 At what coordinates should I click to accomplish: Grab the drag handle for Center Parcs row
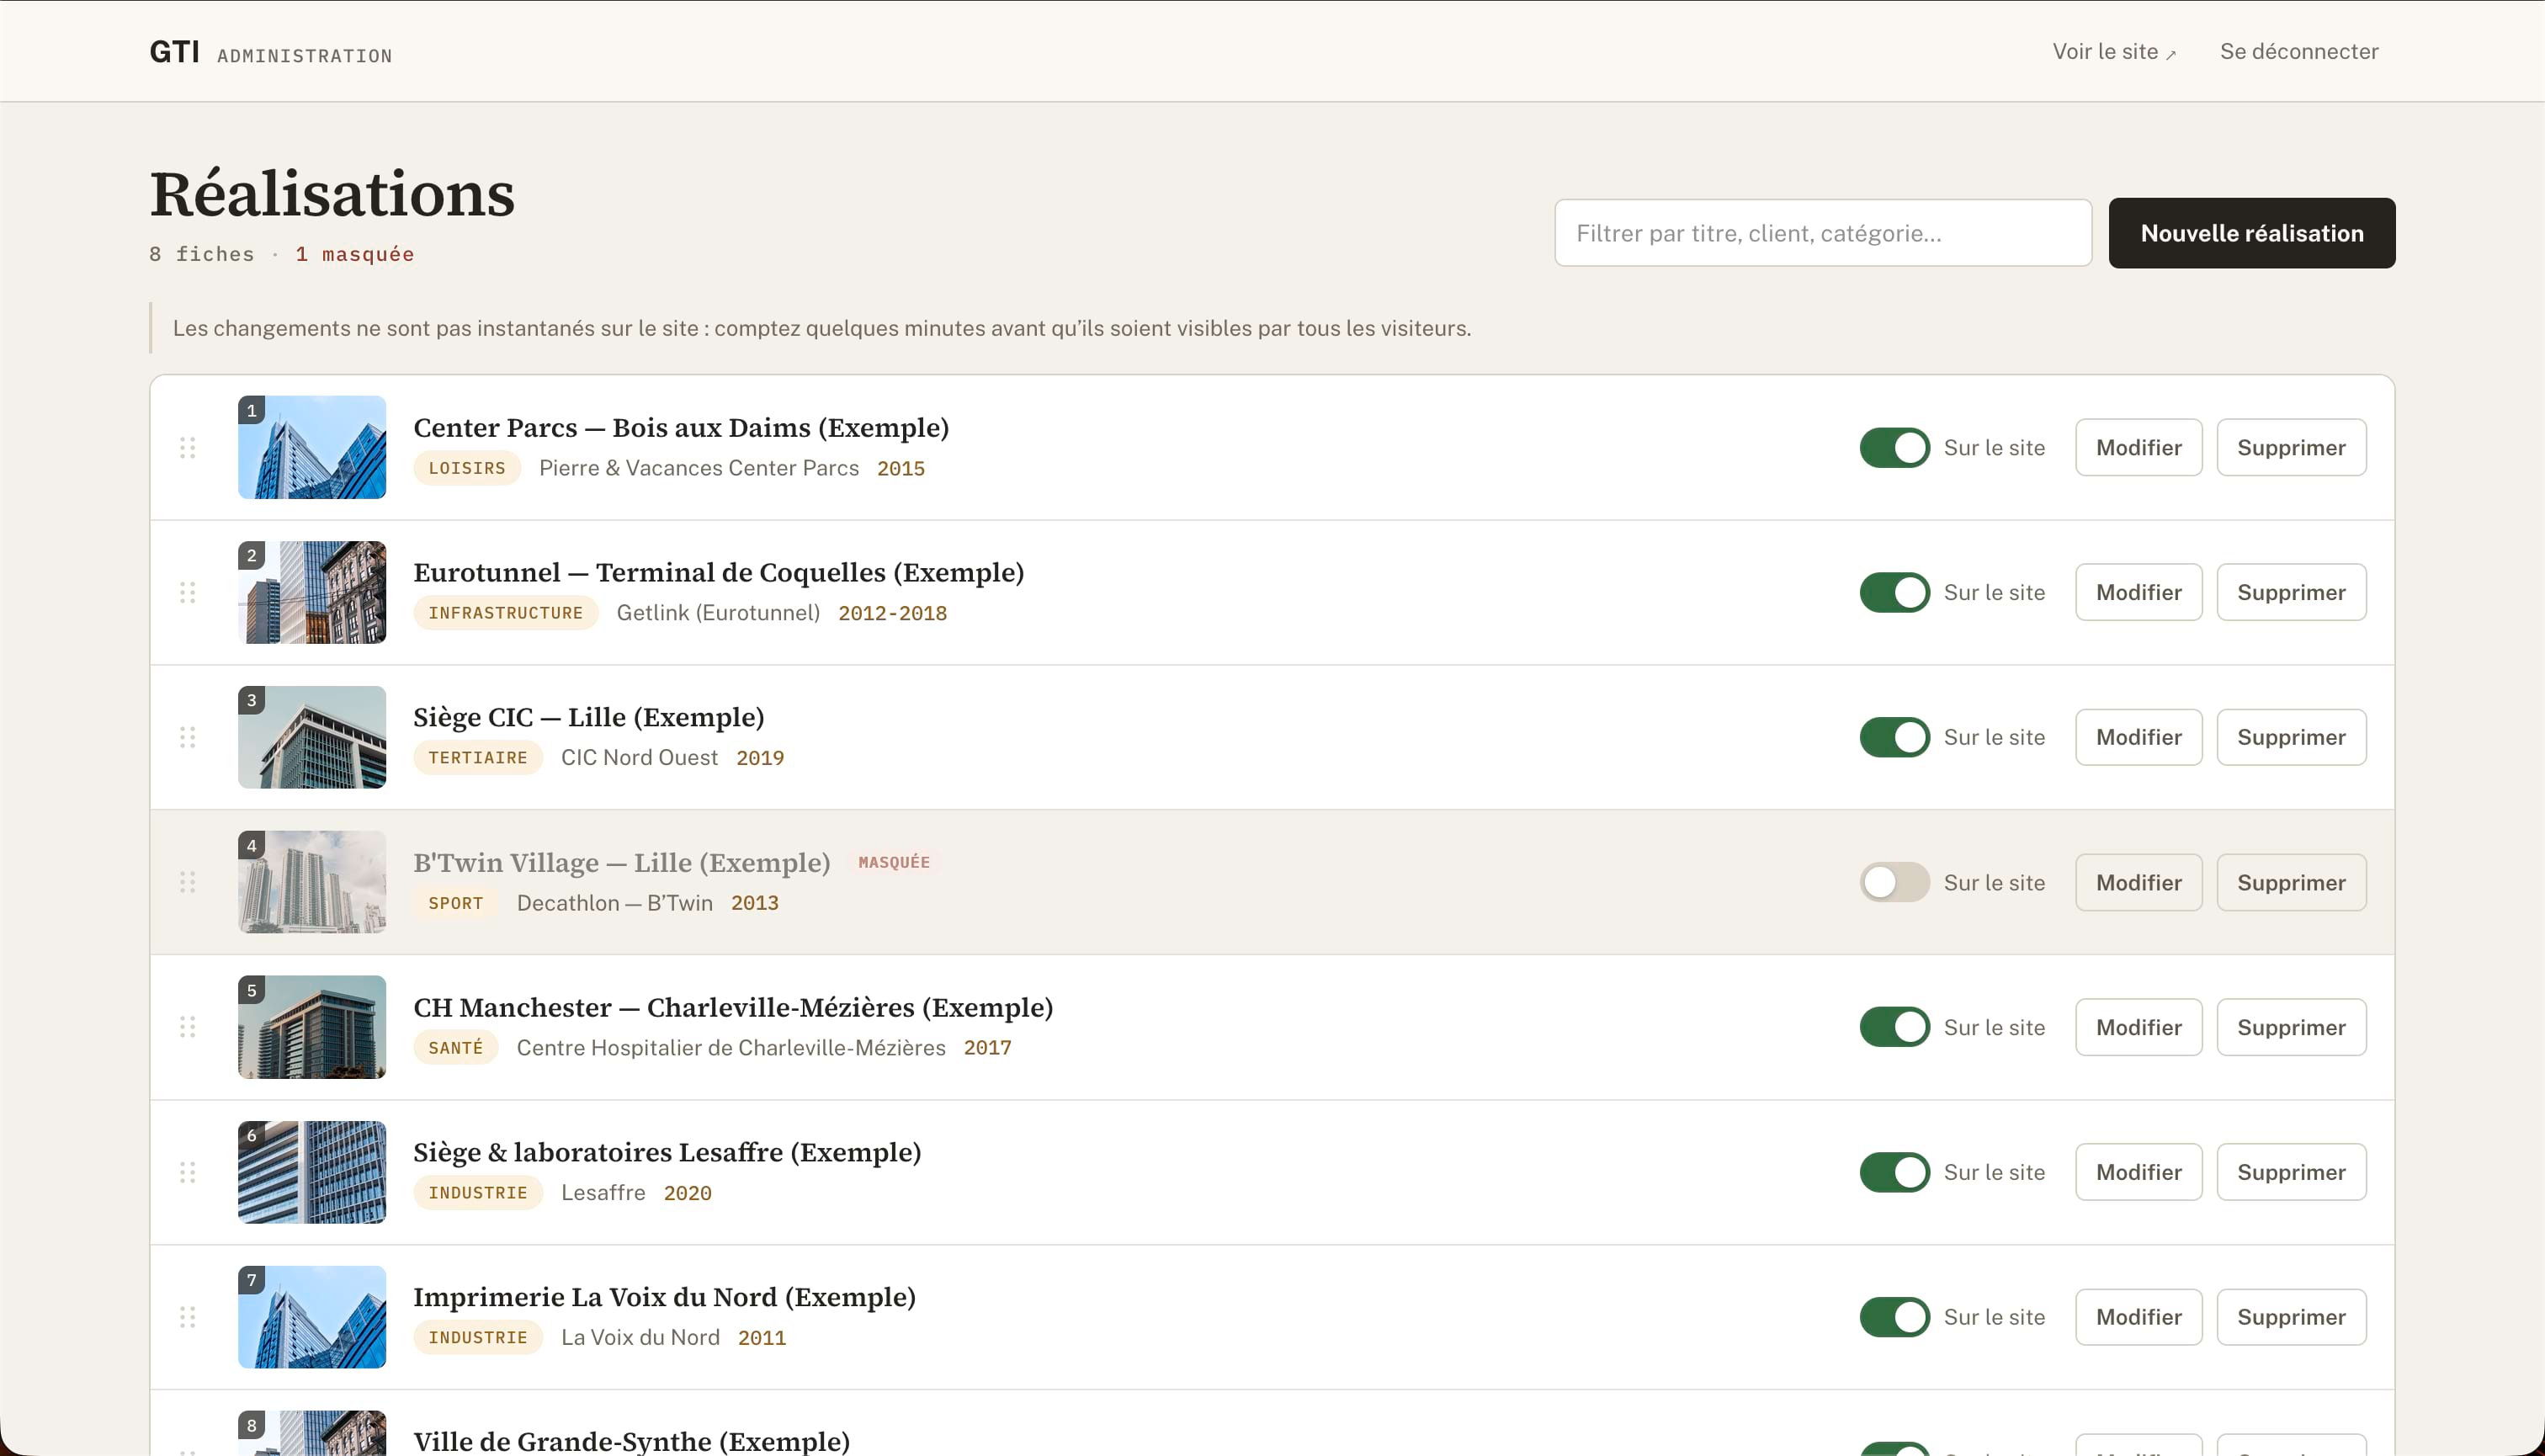(187, 447)
